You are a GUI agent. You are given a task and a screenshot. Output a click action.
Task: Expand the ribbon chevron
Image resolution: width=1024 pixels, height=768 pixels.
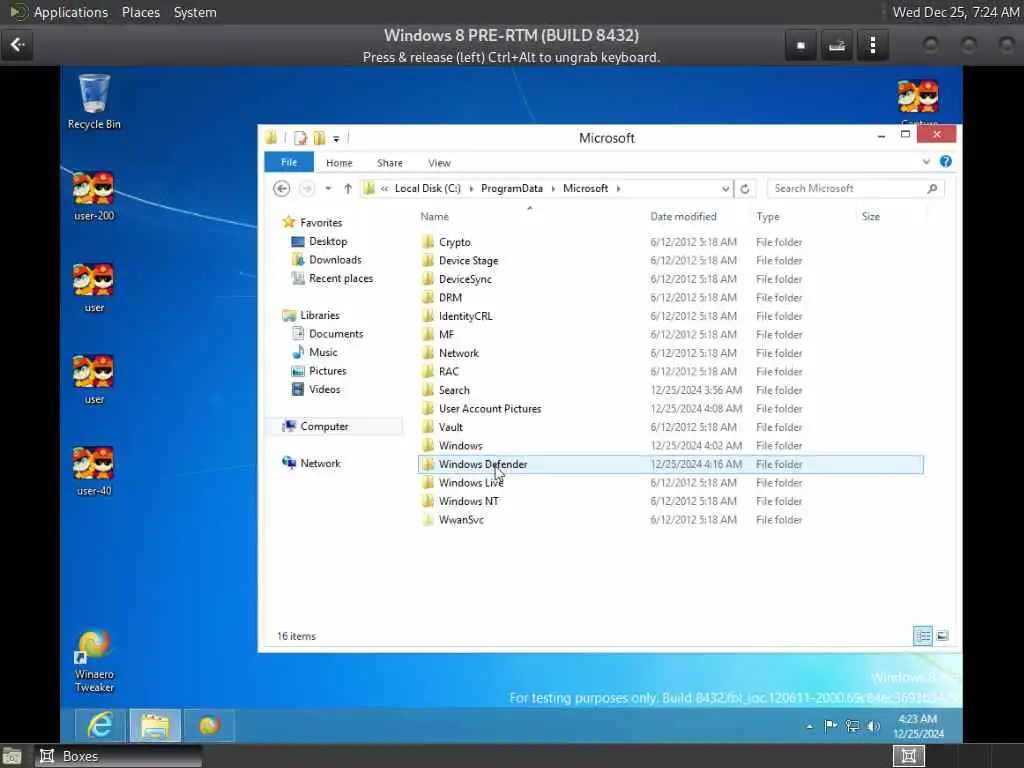coord(926,161)
